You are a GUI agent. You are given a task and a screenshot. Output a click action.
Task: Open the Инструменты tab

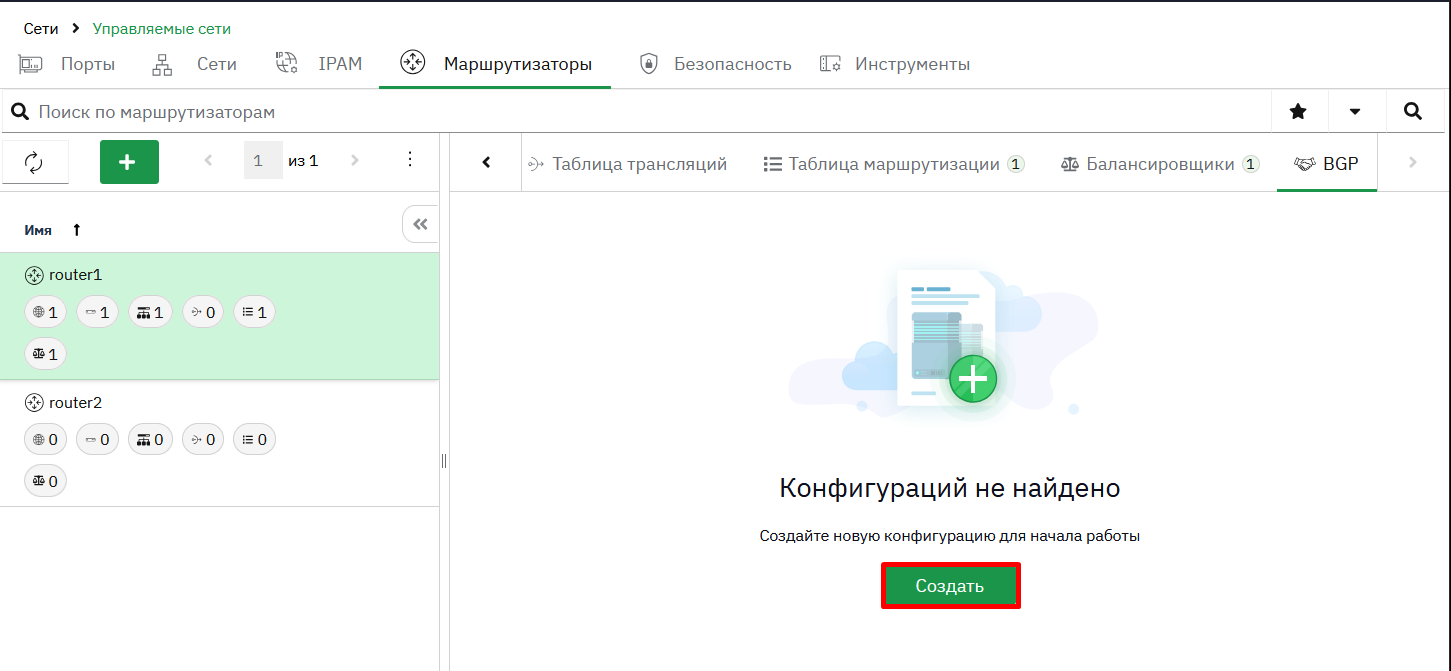(894, 64)
